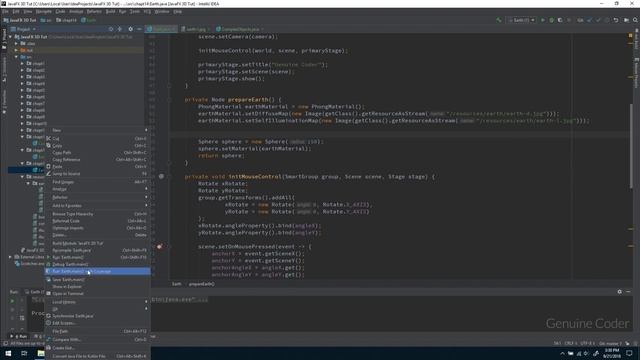The image size is (640, 360).
Task: Click the green Run button in toolbar
Action: [543, 20]
